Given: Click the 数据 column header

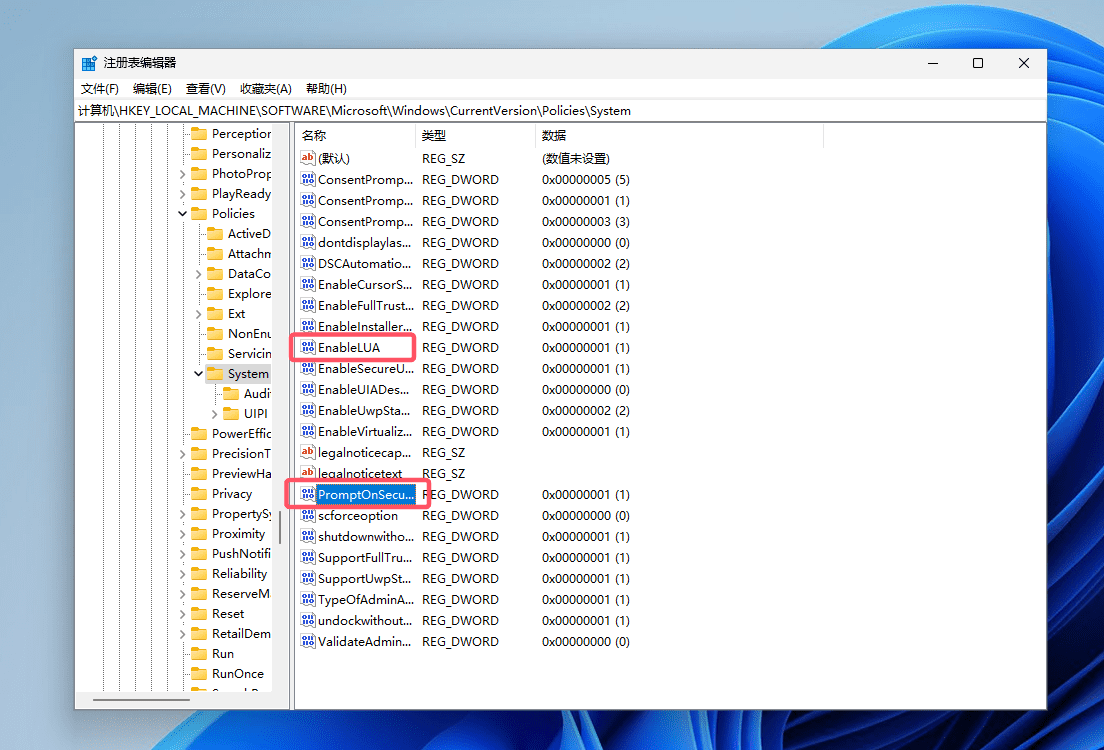Looking at the screenshot, I should (679, 135).
